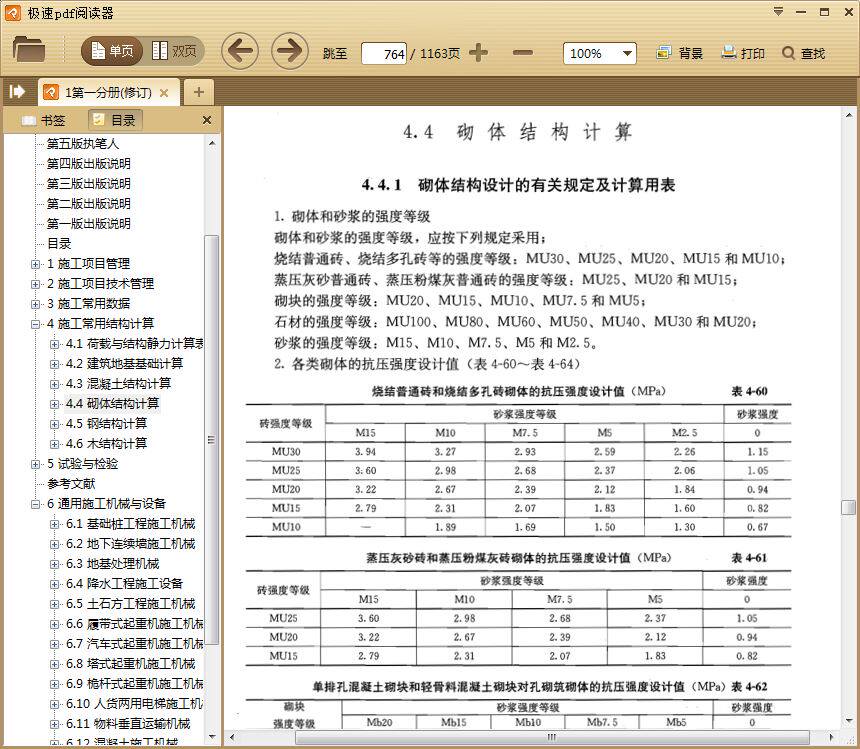860x749 pixels.
Task: Expand the 3 施工常用数据 node
Action: pos(36,304)
